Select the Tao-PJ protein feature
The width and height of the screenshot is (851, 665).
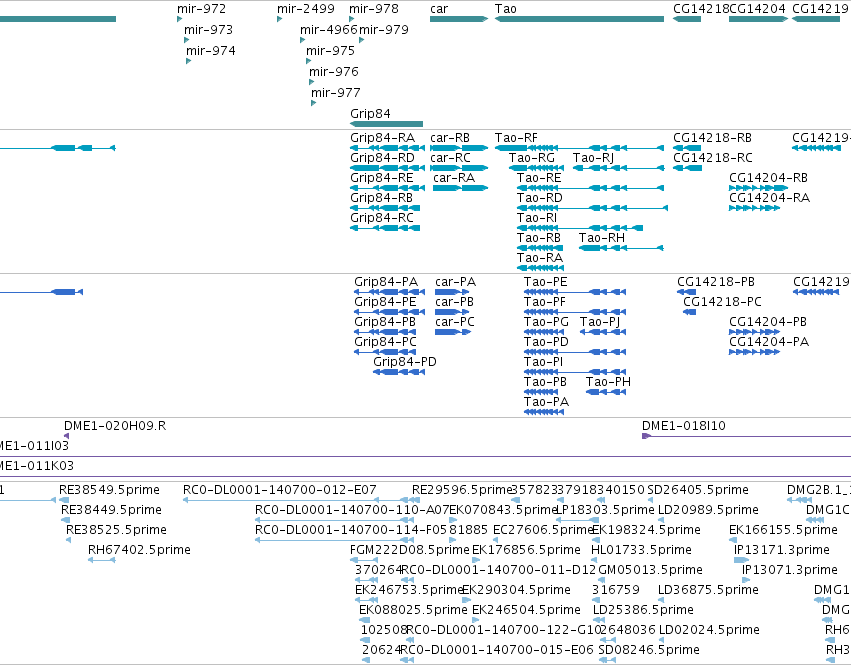point(602,332)
